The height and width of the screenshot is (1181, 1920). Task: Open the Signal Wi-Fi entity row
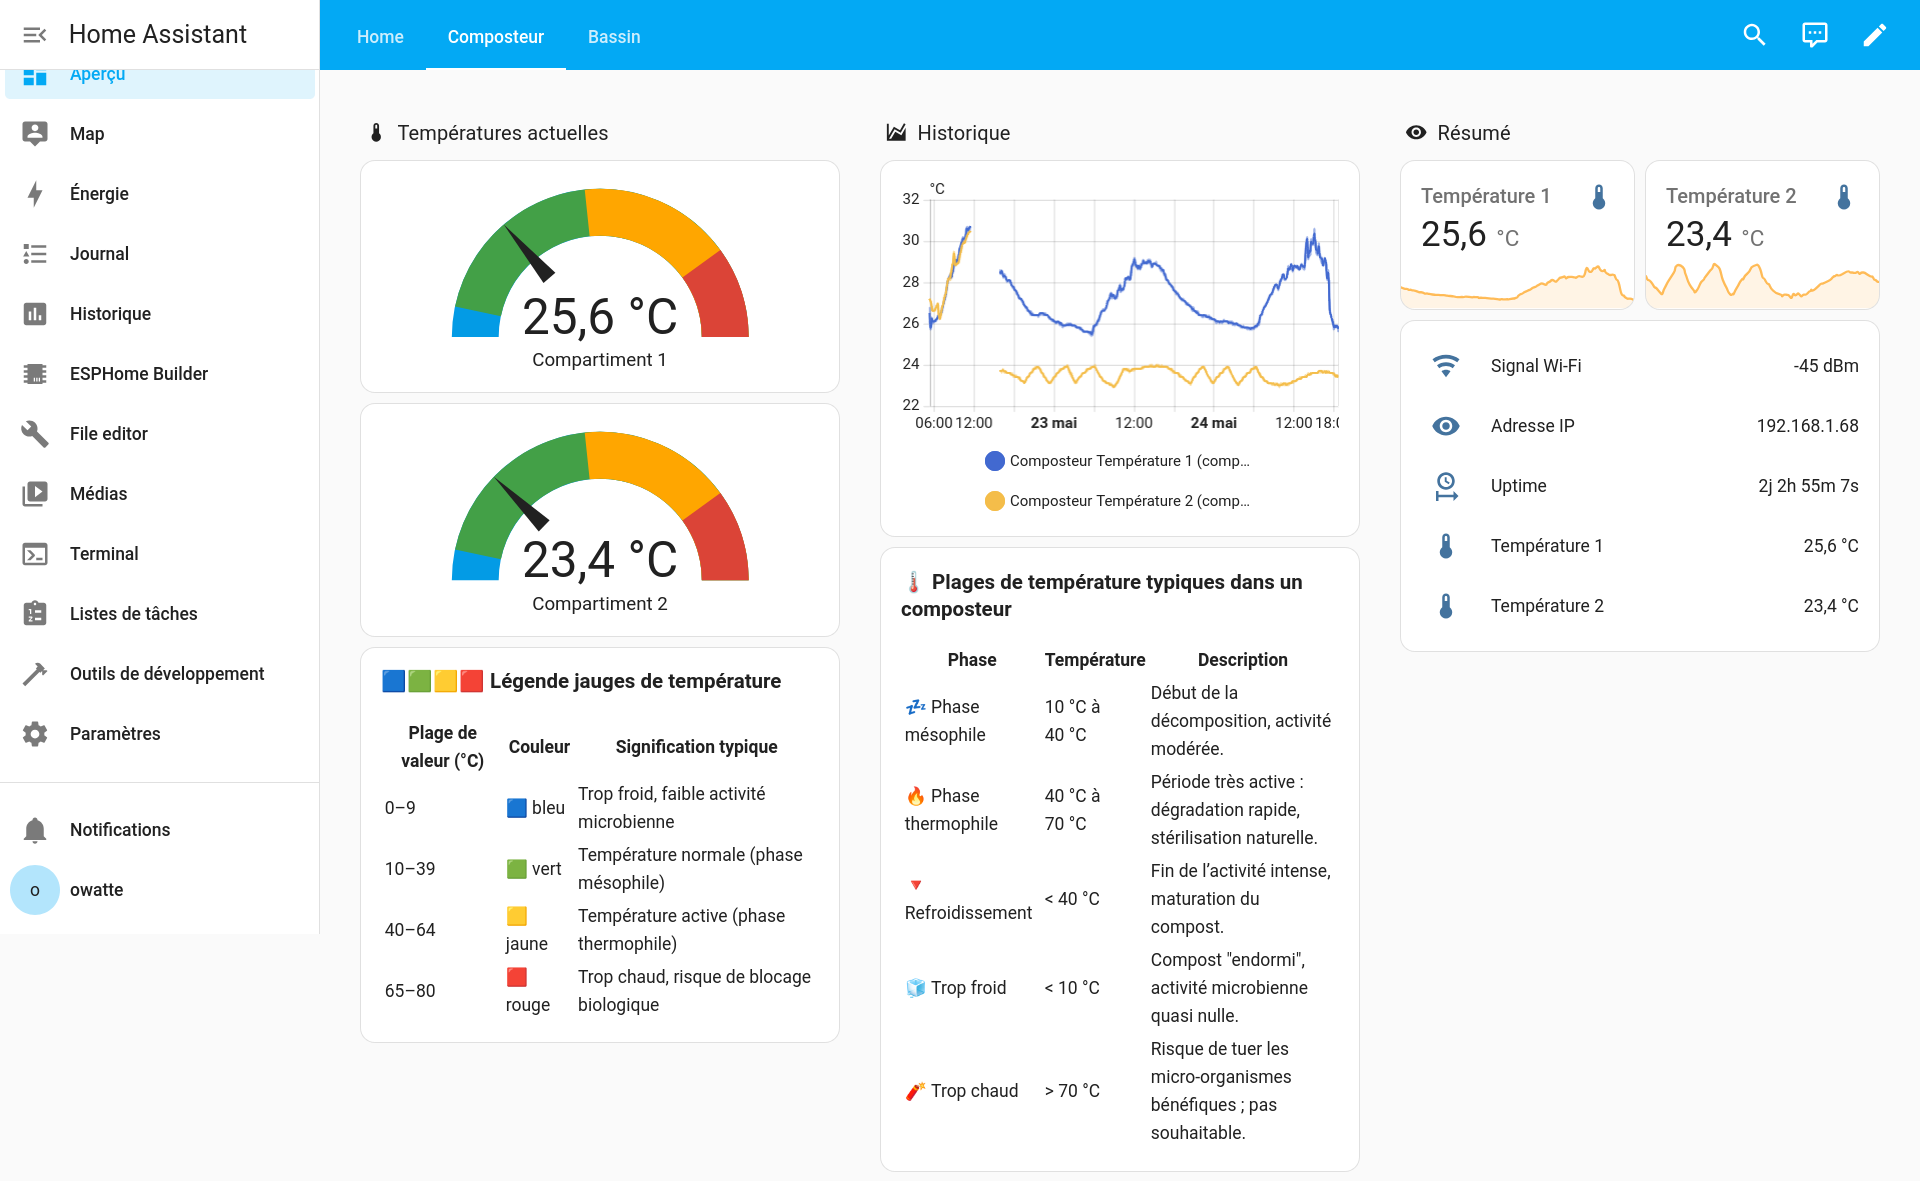pyautogui.click(x=1639, y=366)
